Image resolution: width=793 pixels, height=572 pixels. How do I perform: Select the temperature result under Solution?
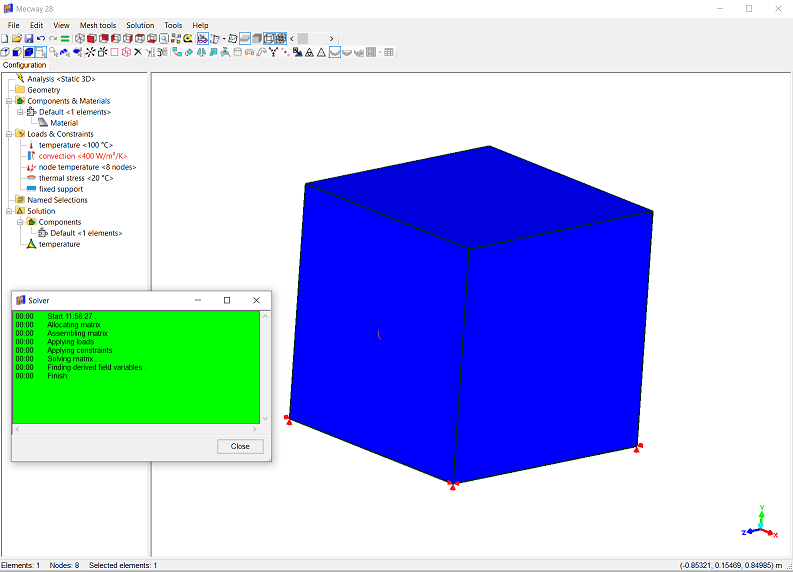click(59, 244)
